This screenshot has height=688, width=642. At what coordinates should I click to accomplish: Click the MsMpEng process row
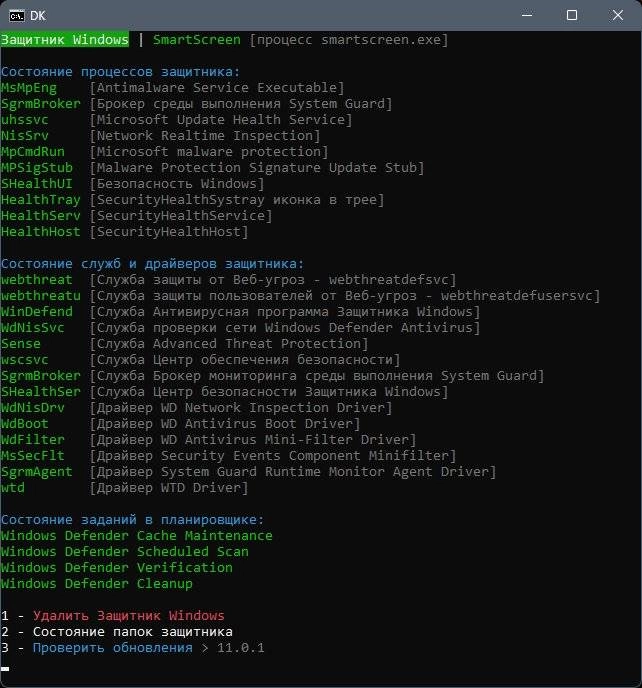coord(172,88)
